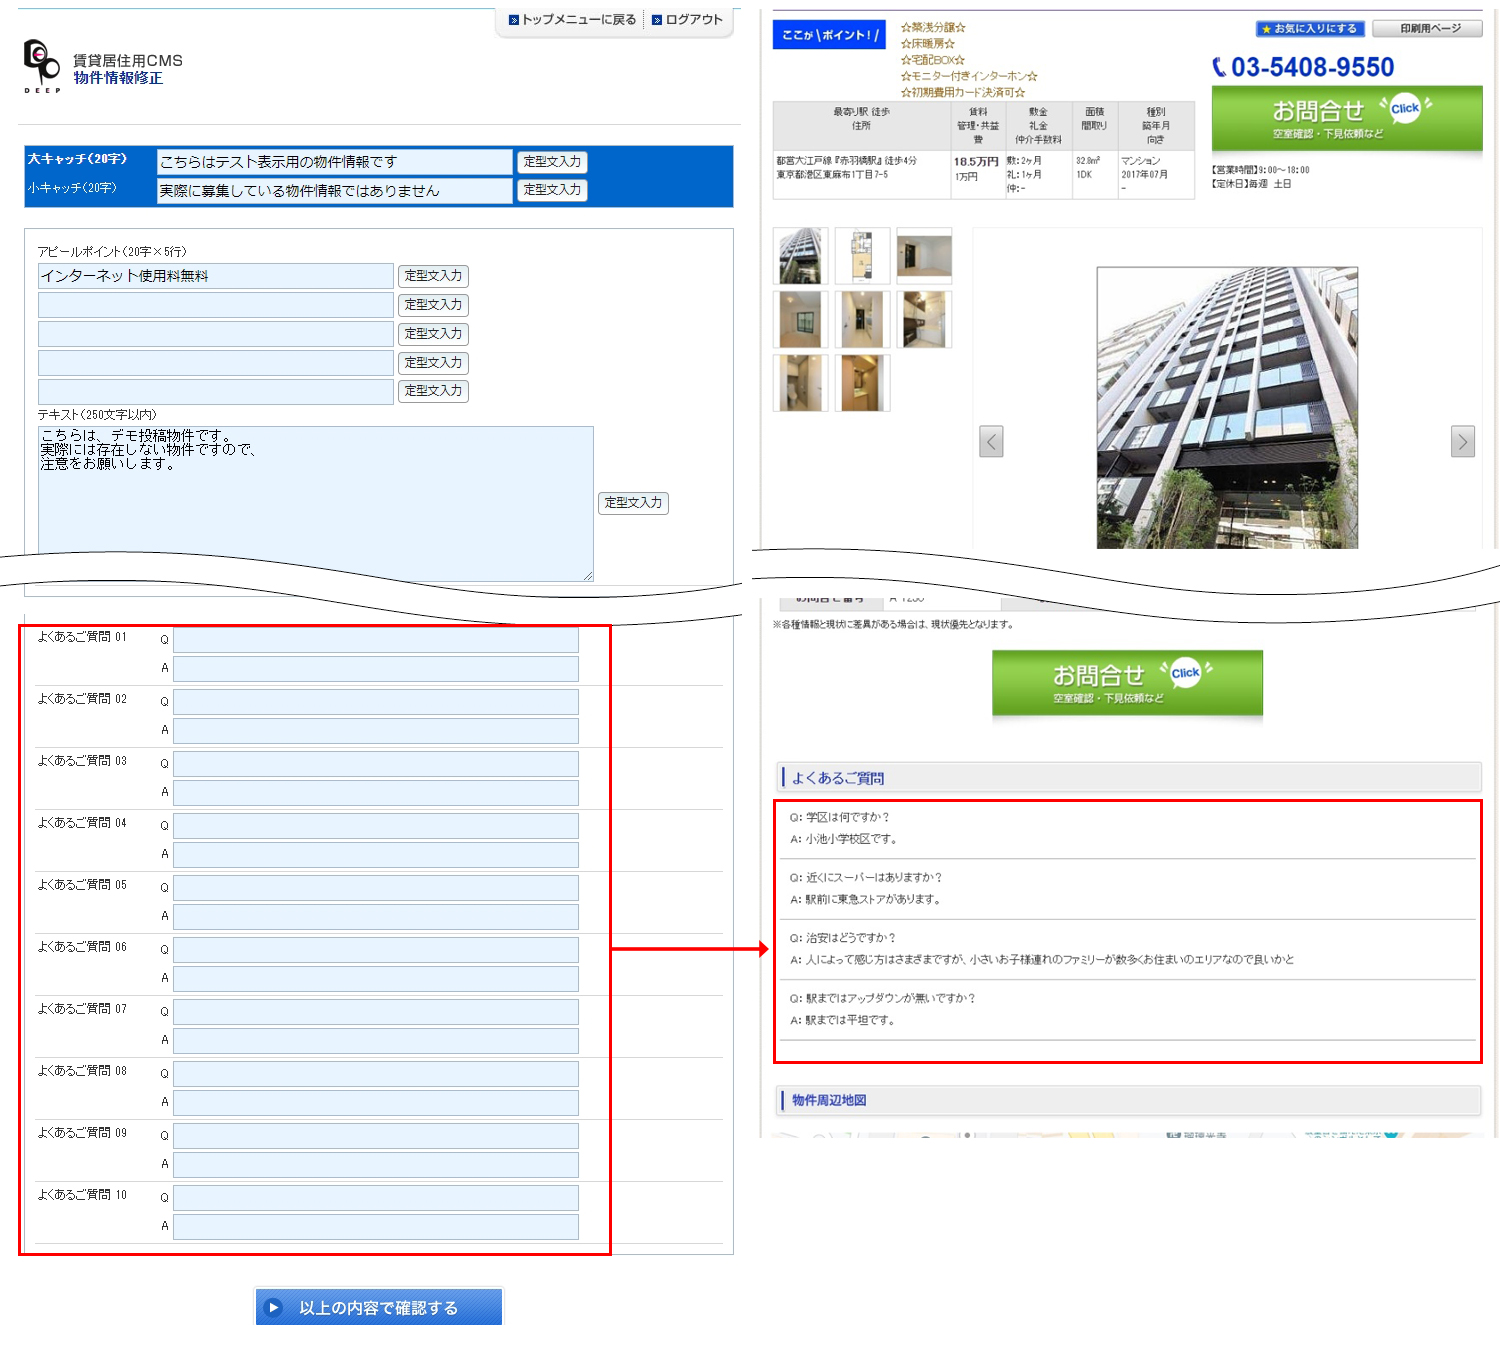
Task: Click answer 駅までは平坦です。
Action: 850,1021
